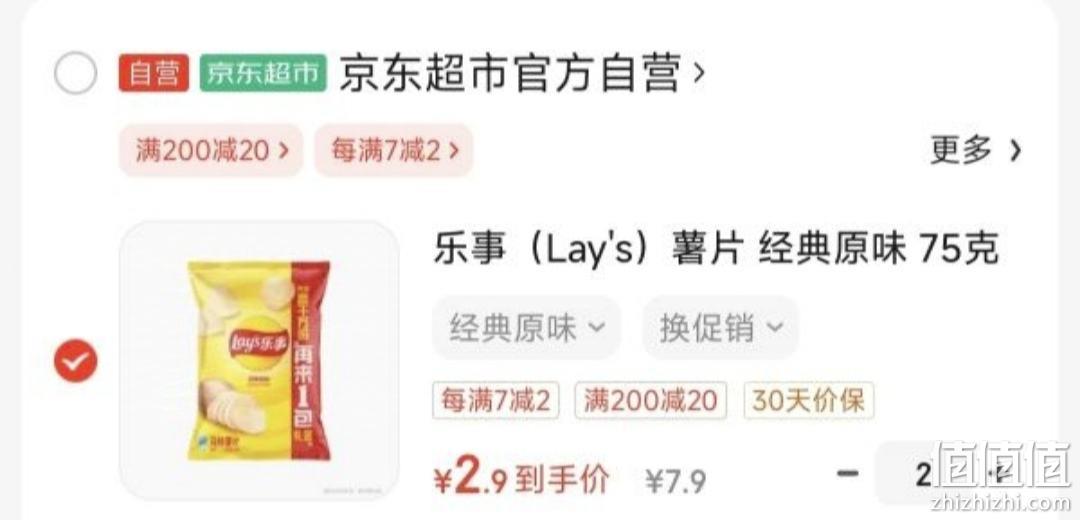Select the unchecked store circle beside 自营
1080x520 pixels.
76,73
